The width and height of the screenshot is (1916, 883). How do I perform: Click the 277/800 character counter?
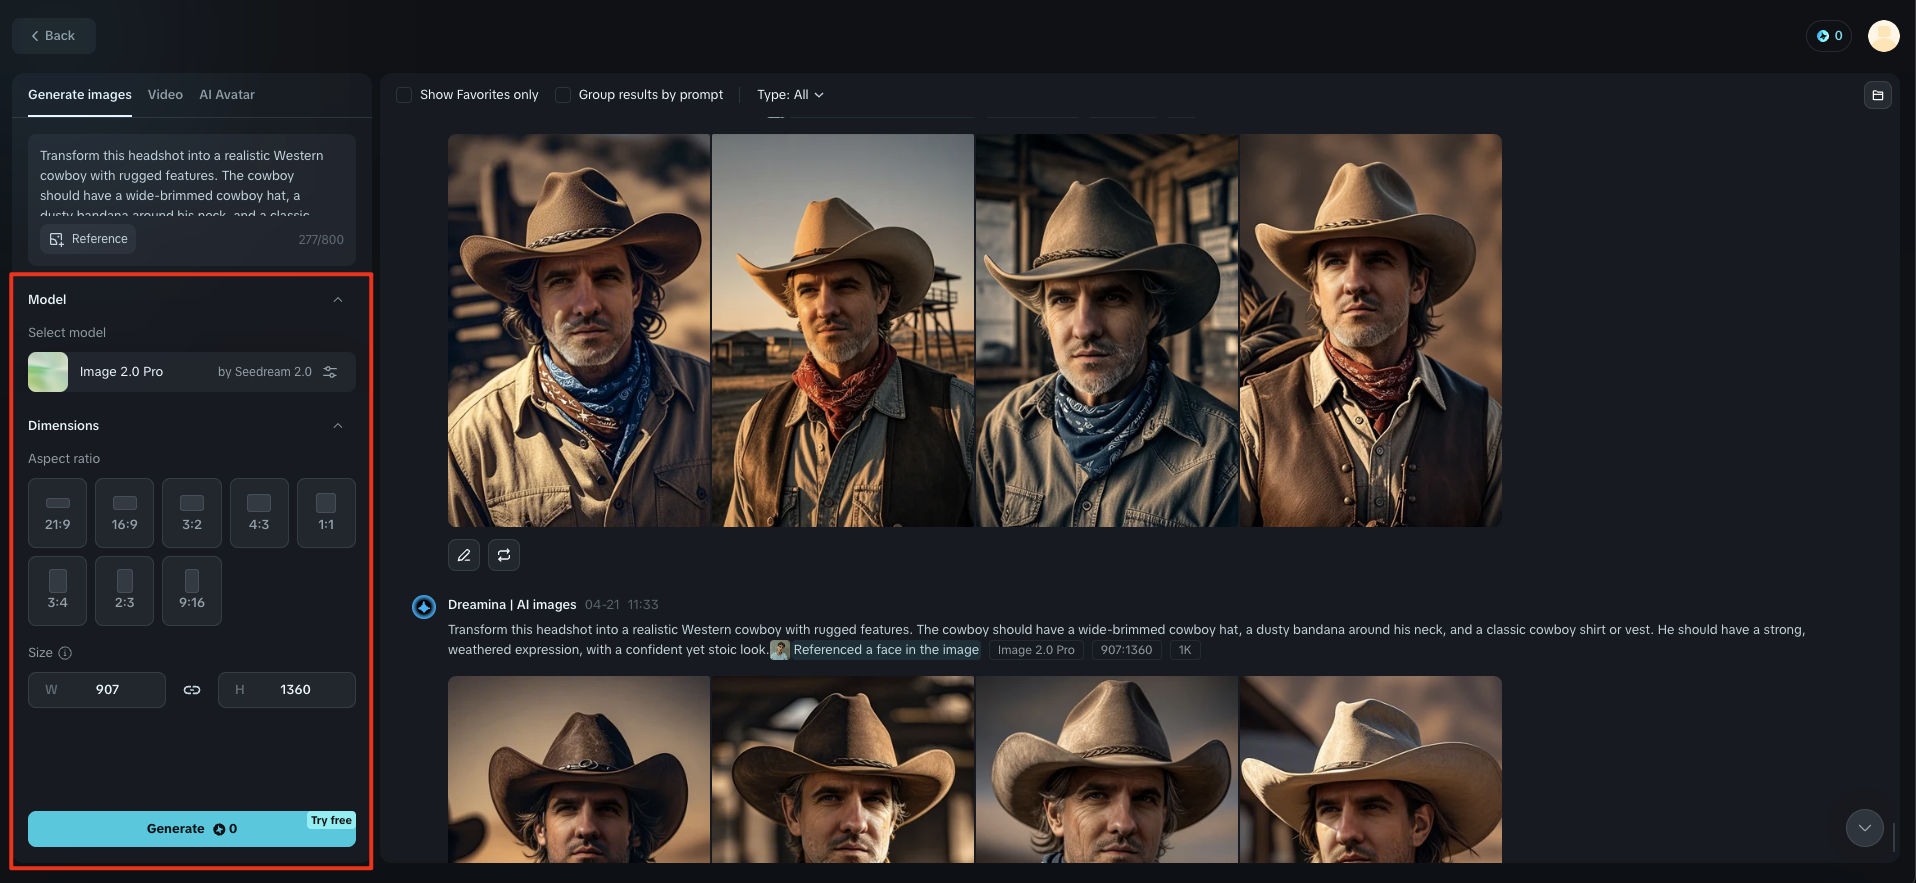click(321, 240)
